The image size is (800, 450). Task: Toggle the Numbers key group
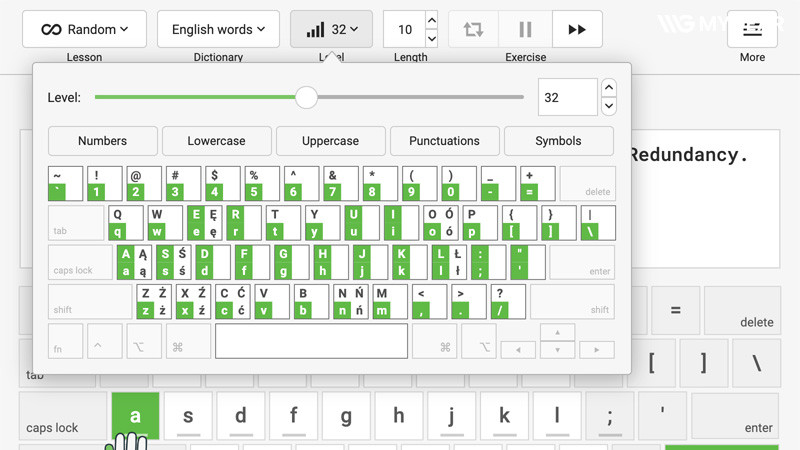tap(102, 141)
